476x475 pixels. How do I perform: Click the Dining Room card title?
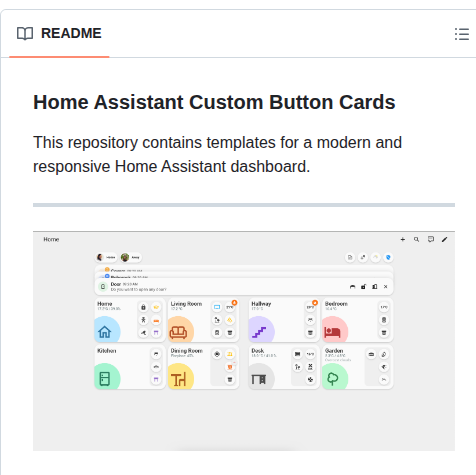pos(187,351)
